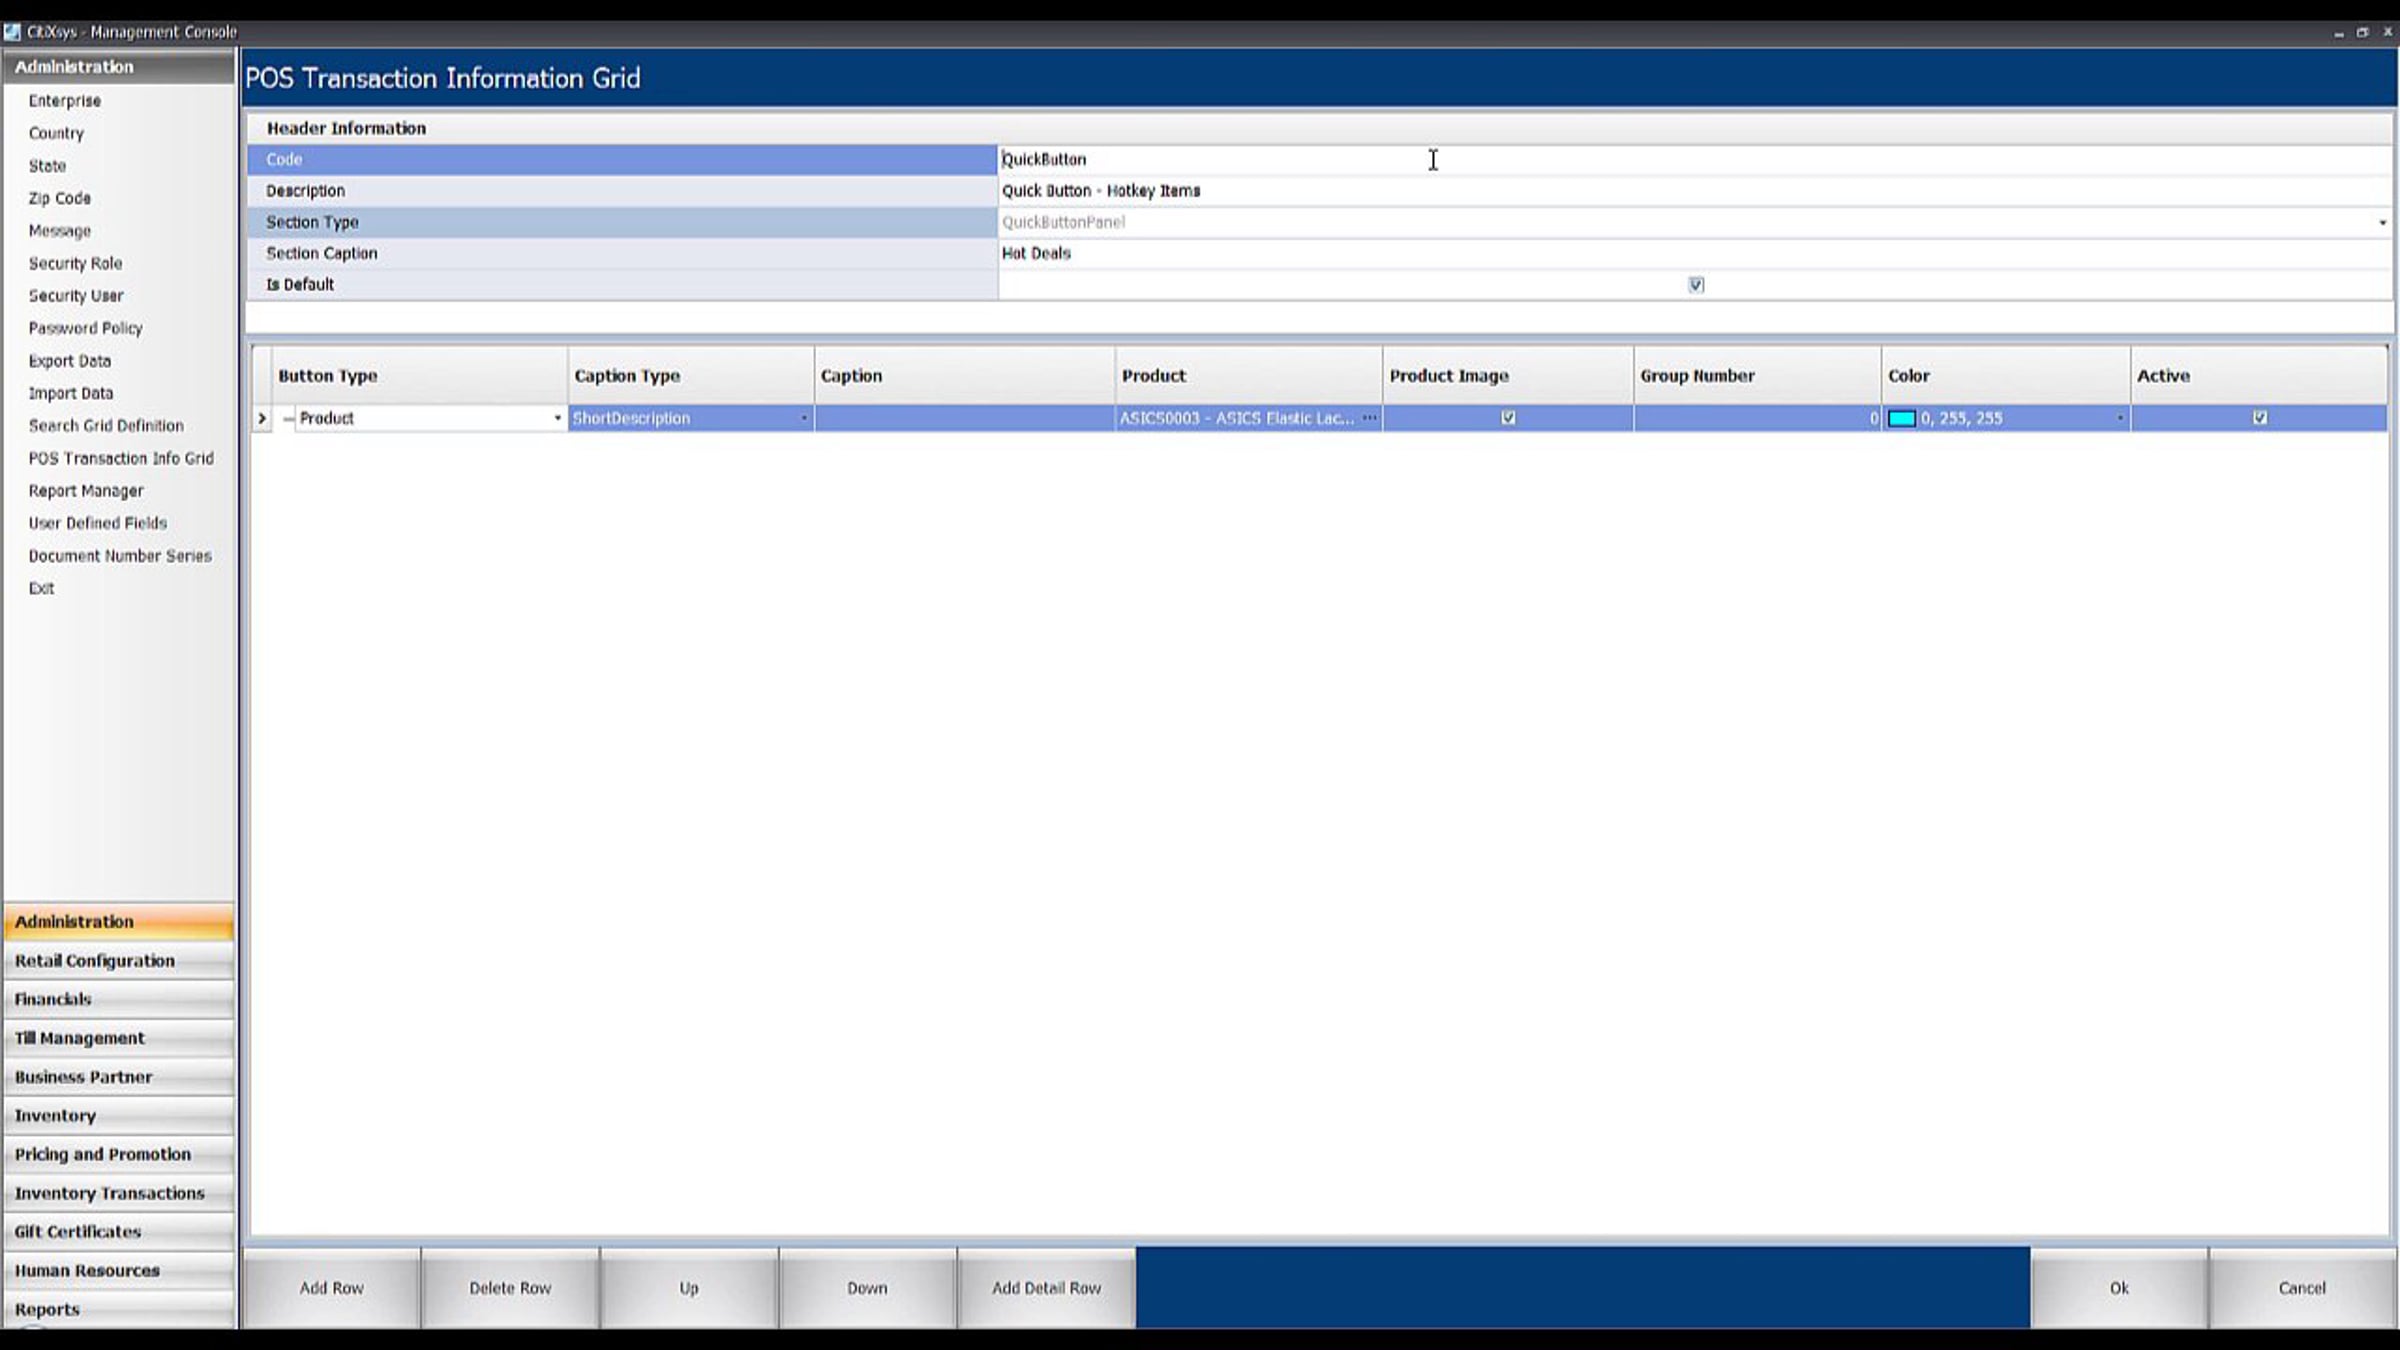Click the row indicator arrow in grid
Screen dimensions: 2400x1350
coord(262,419)
